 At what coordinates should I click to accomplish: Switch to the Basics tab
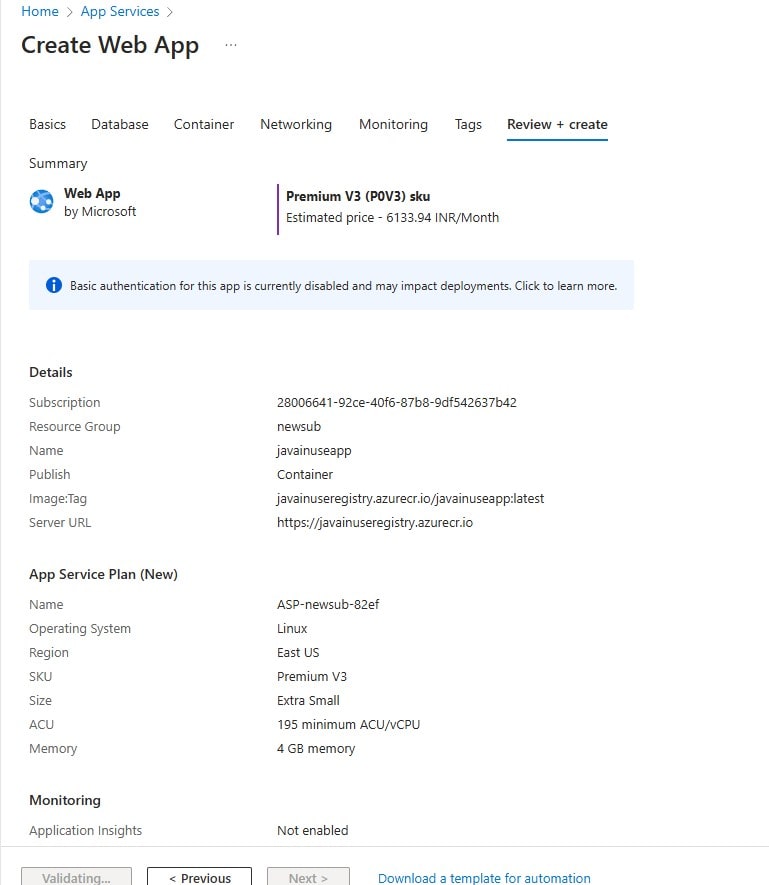tap(47, 124)
